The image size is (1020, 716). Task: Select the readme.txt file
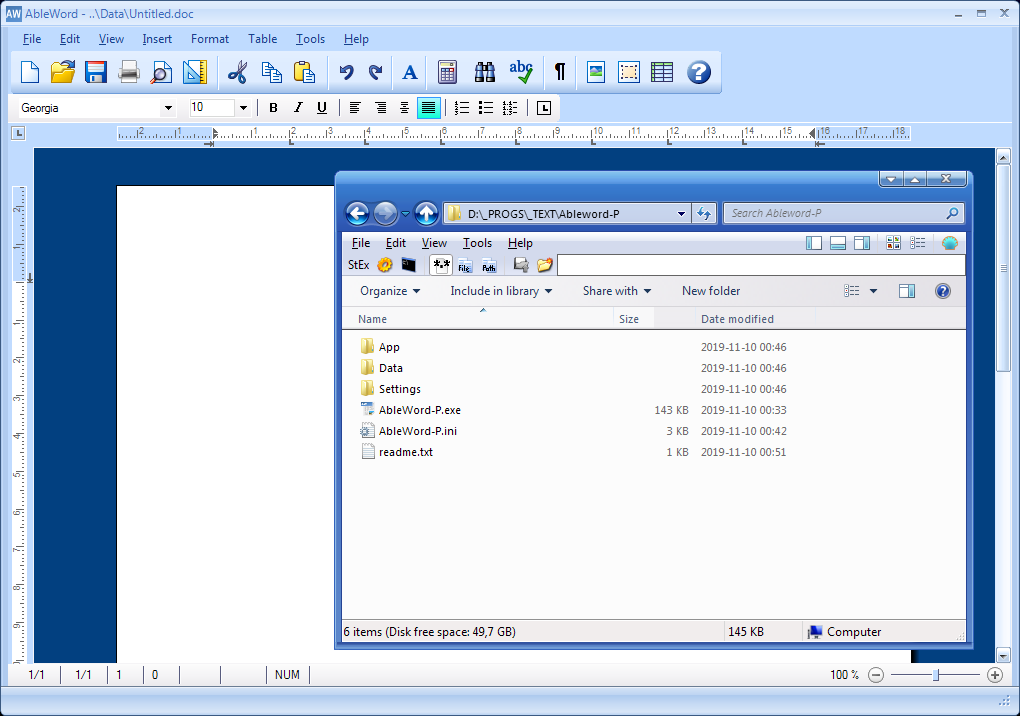(405, 452)
